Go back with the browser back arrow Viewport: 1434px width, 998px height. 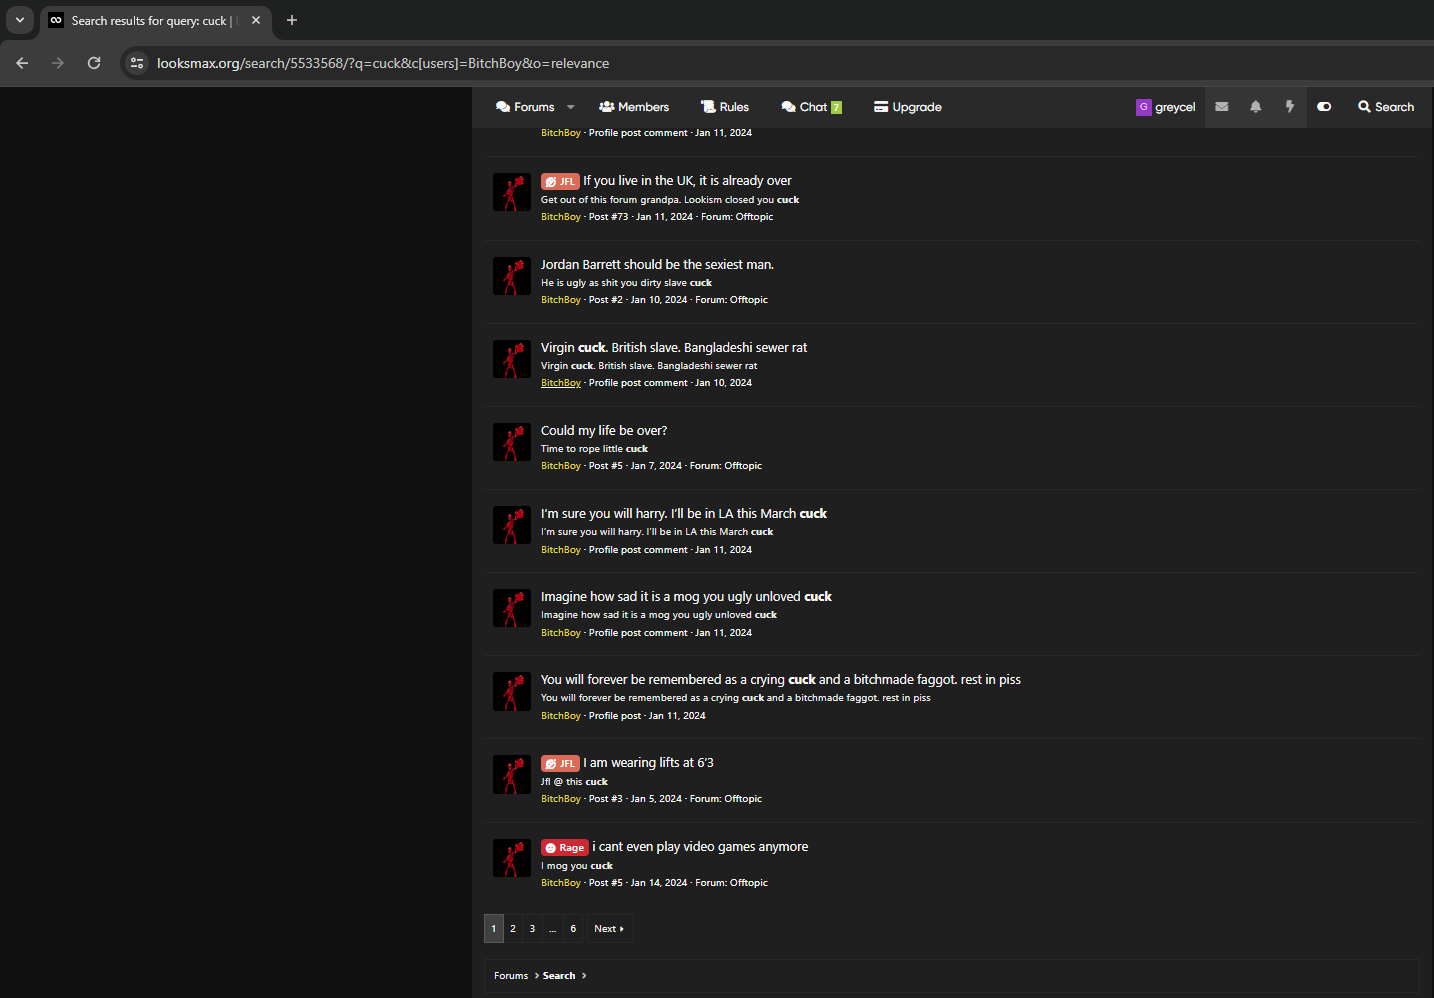pos(22,63)
